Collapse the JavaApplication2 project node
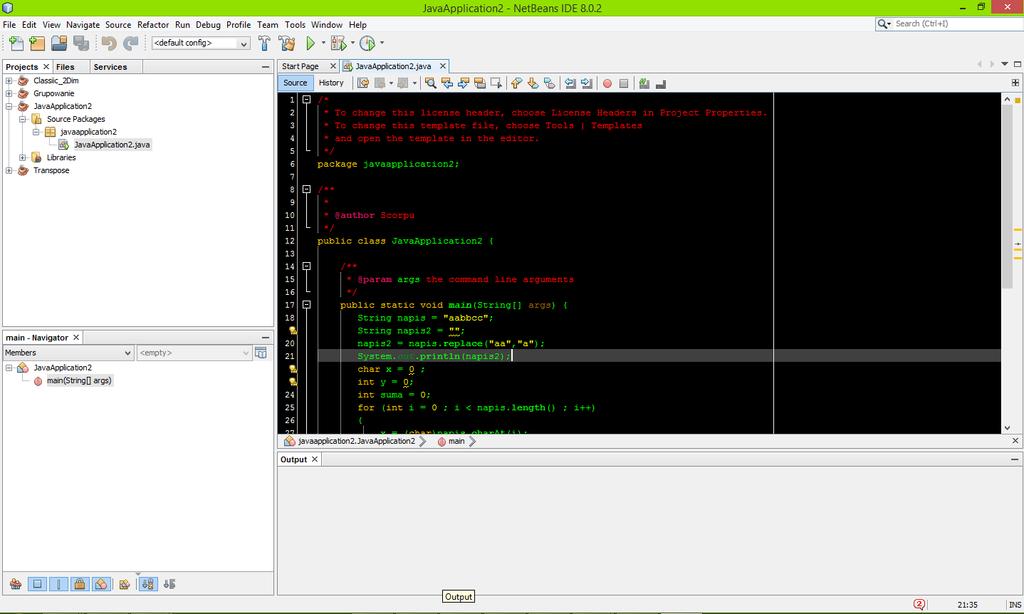1024x614 pixels. tap(9, 106)
